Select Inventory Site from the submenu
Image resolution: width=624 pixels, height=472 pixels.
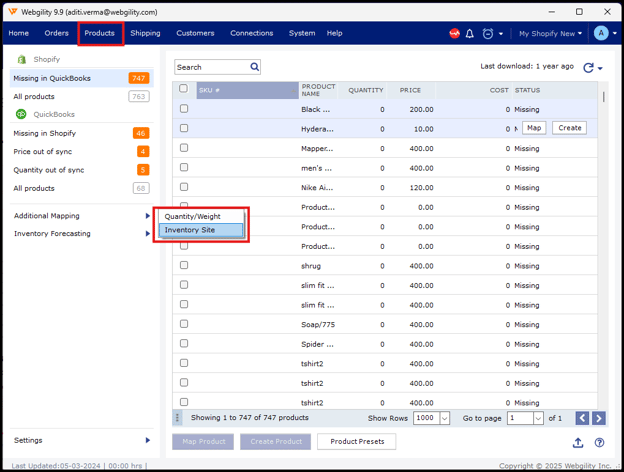(x=200, y=230)
